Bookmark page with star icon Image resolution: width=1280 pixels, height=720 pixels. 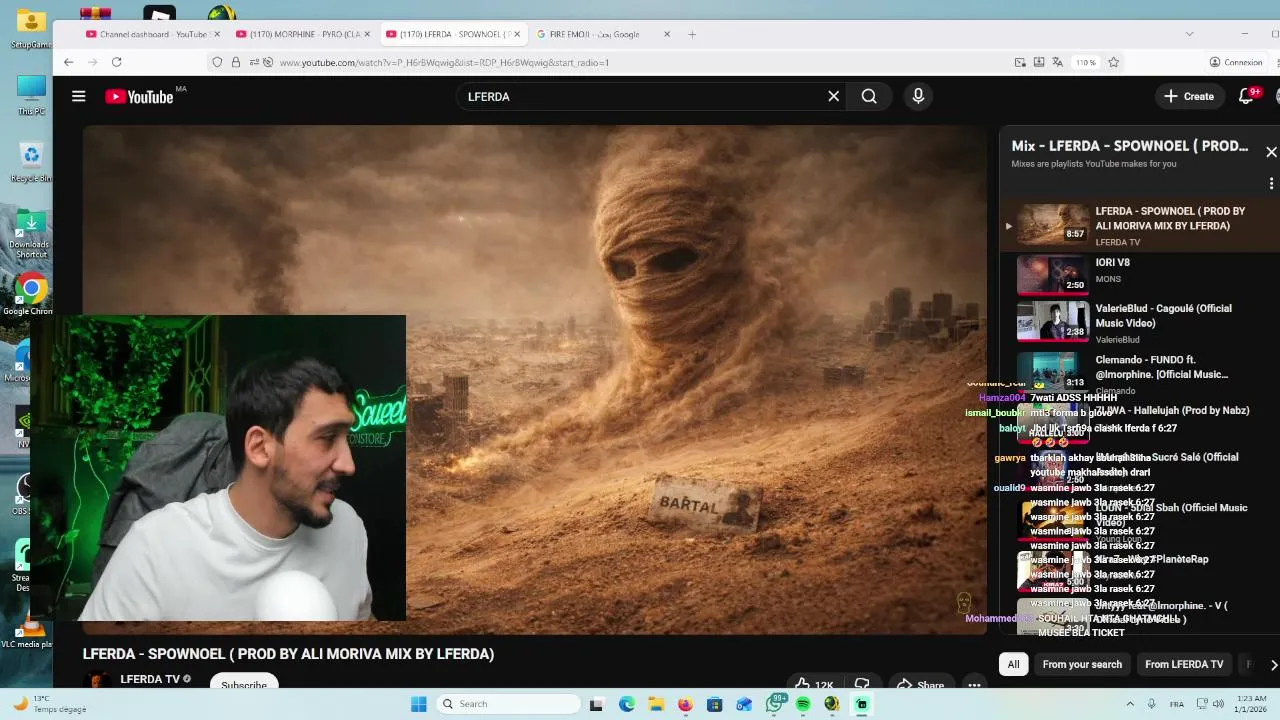tap(1113, 62)
